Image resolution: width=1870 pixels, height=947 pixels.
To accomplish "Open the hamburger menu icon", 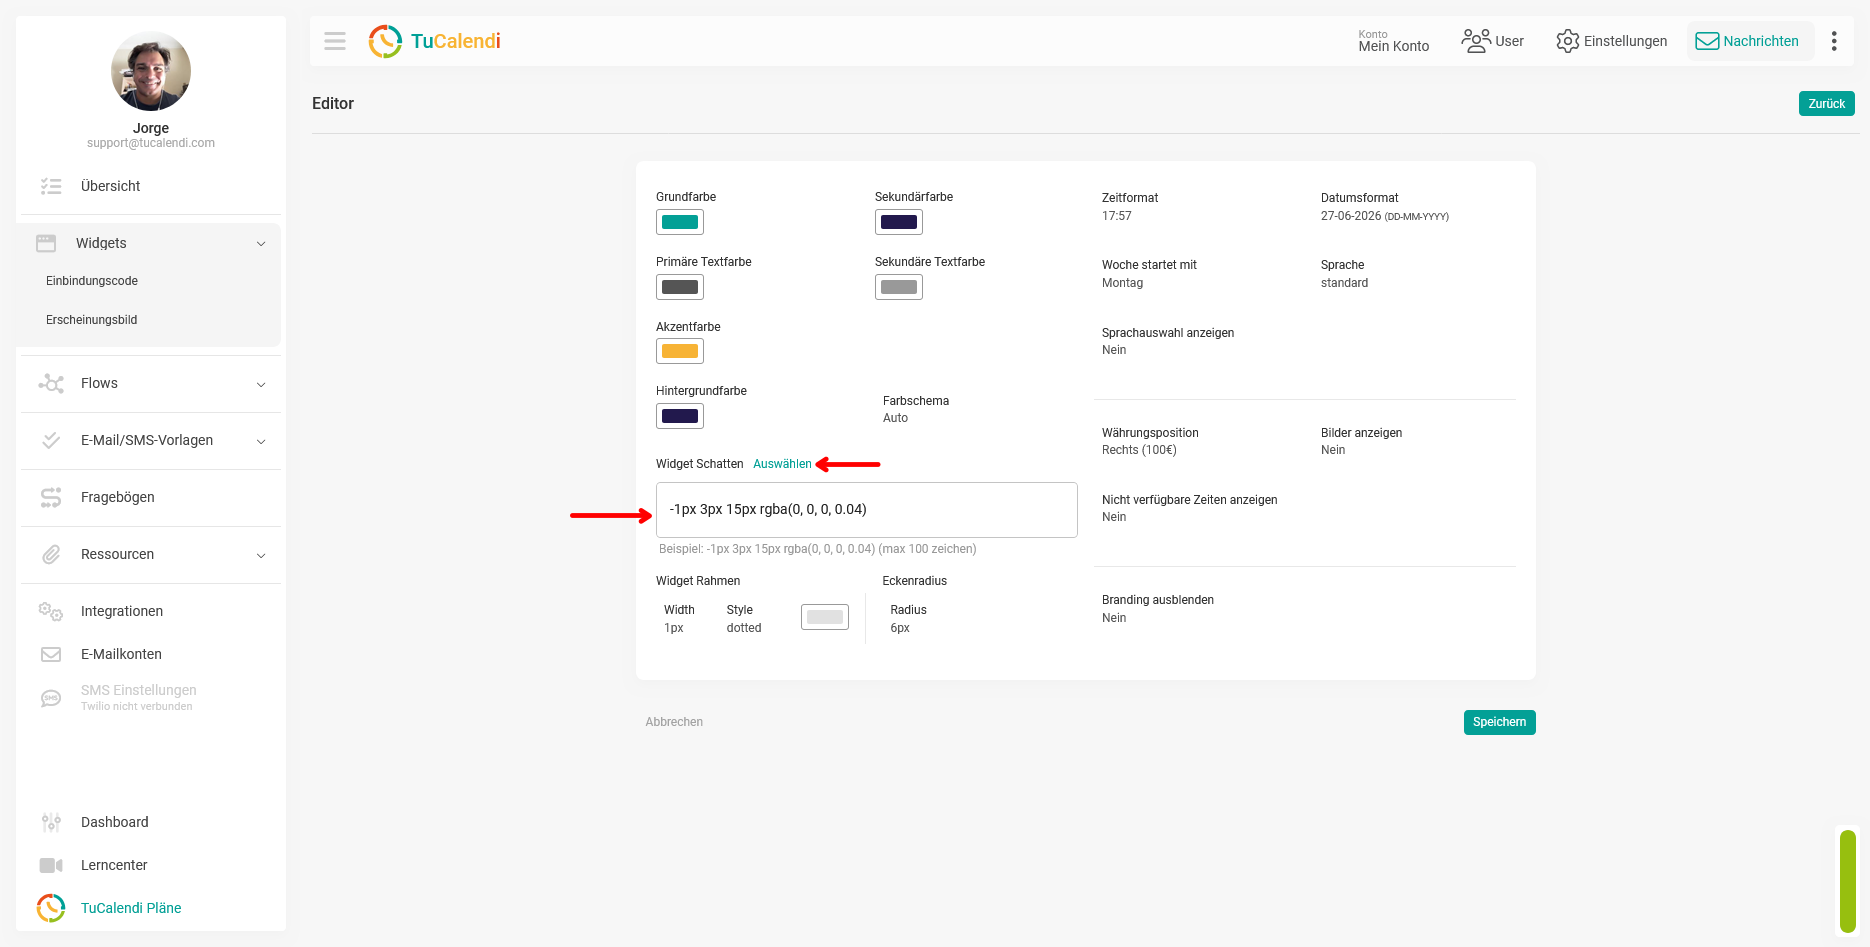I will 335,41.
